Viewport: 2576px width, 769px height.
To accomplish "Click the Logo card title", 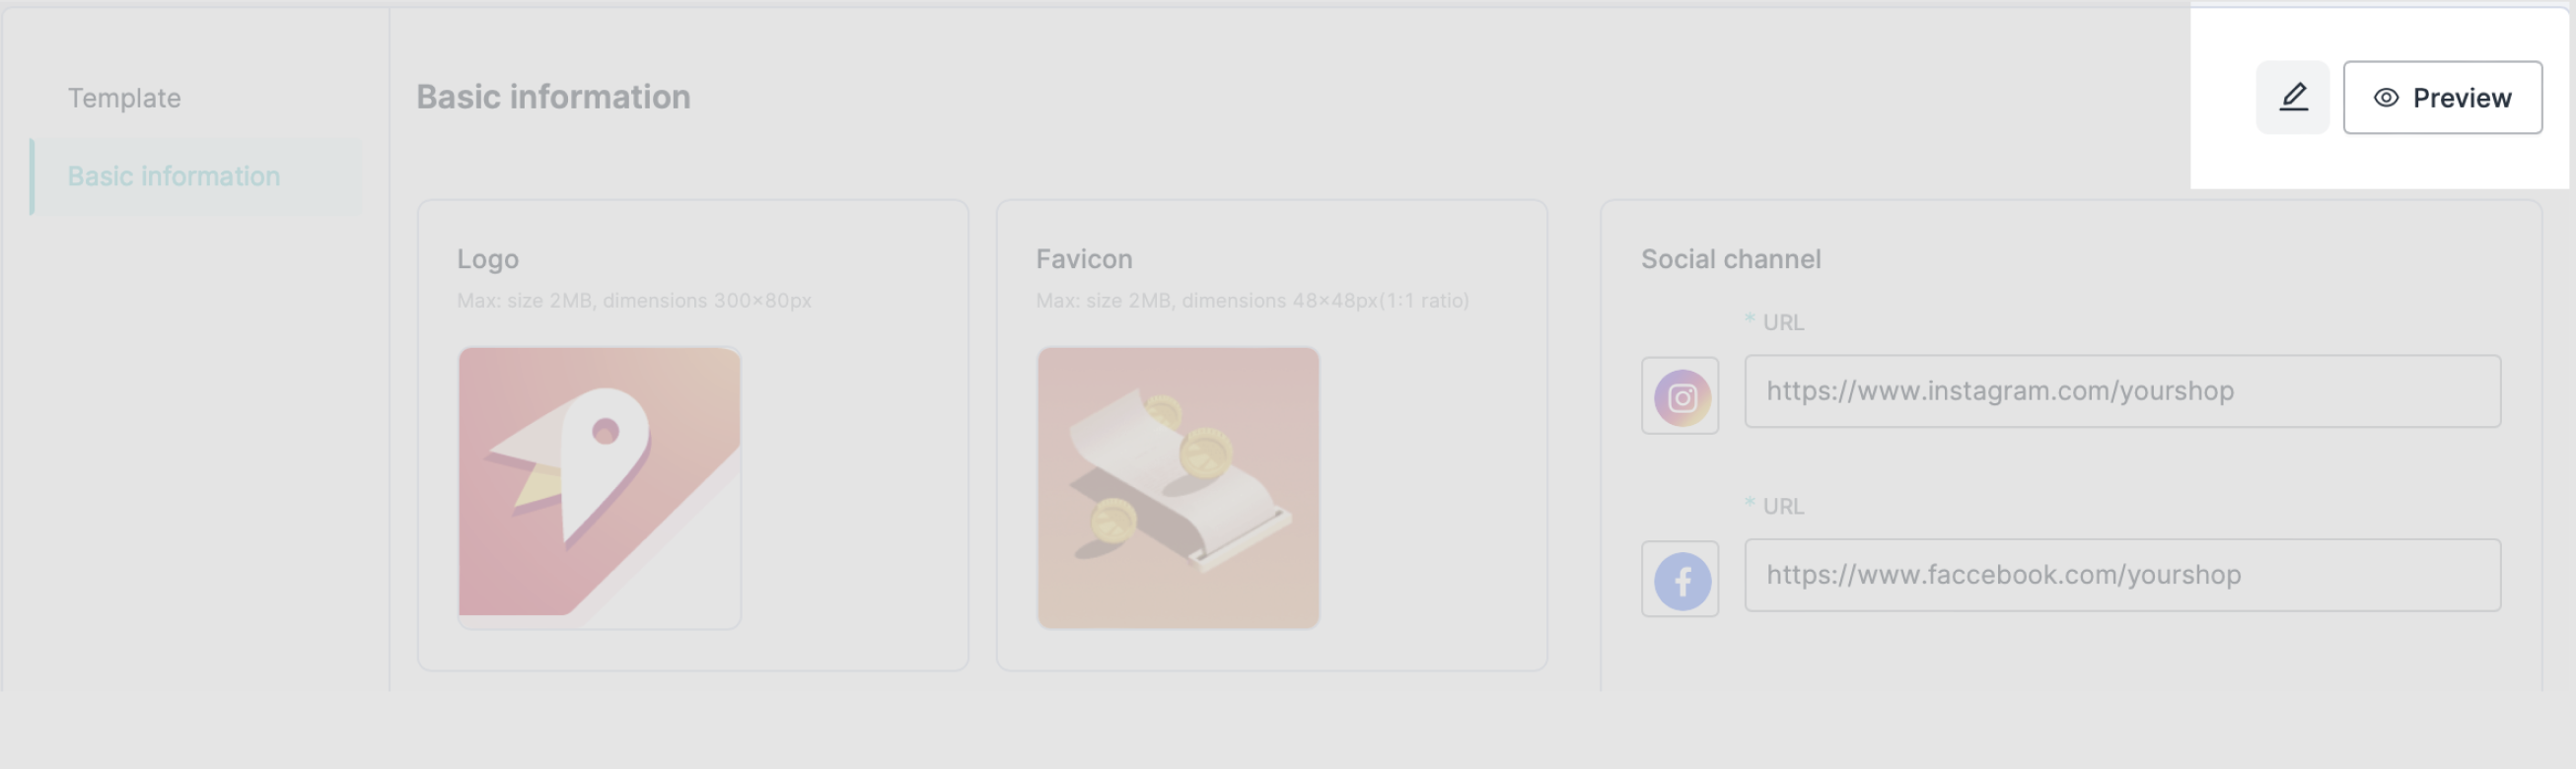I will pyautogui.click(x=488, y=259).
